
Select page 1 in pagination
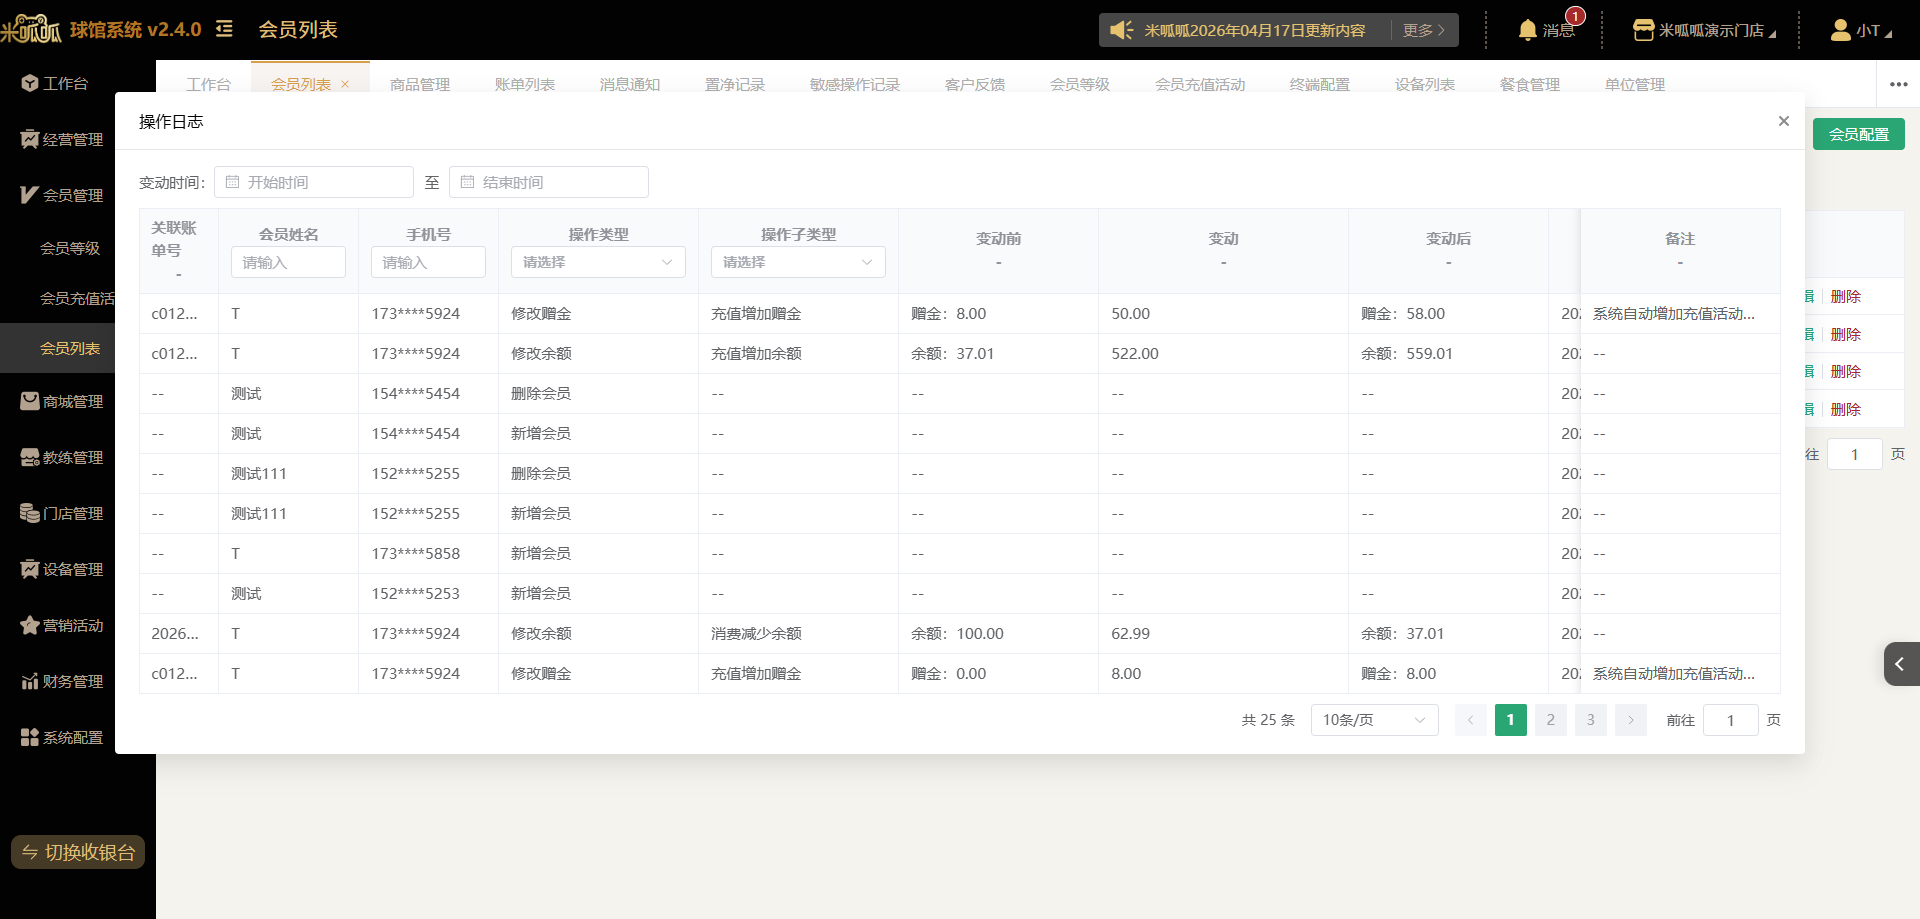[1510, 720]
